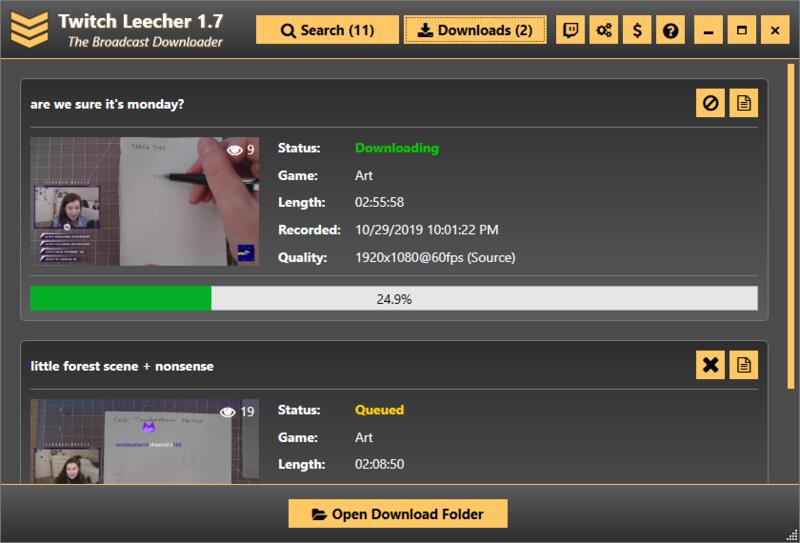The image size is (800, 543).
Task: Click the length value 02:55:58
Action: (x=380, y=203)
